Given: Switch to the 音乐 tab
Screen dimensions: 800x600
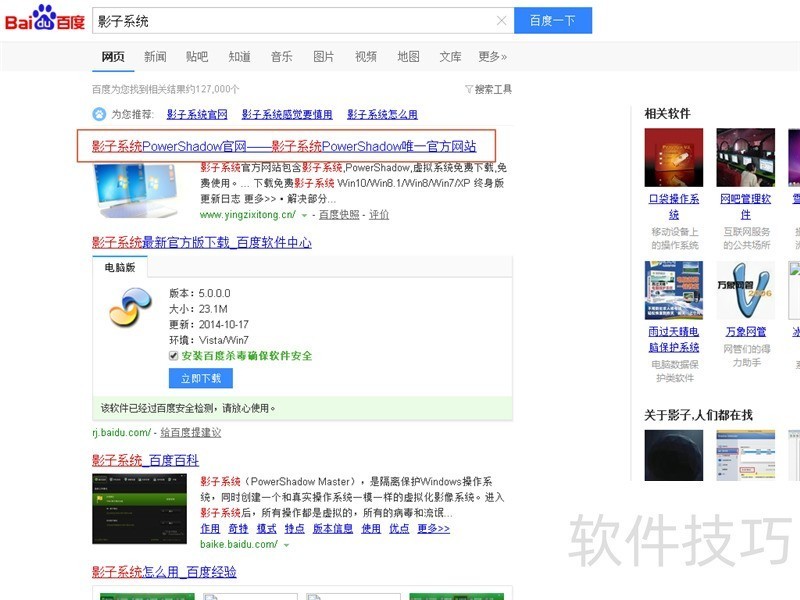Looking at the screenshot, I should pos(282,57).
